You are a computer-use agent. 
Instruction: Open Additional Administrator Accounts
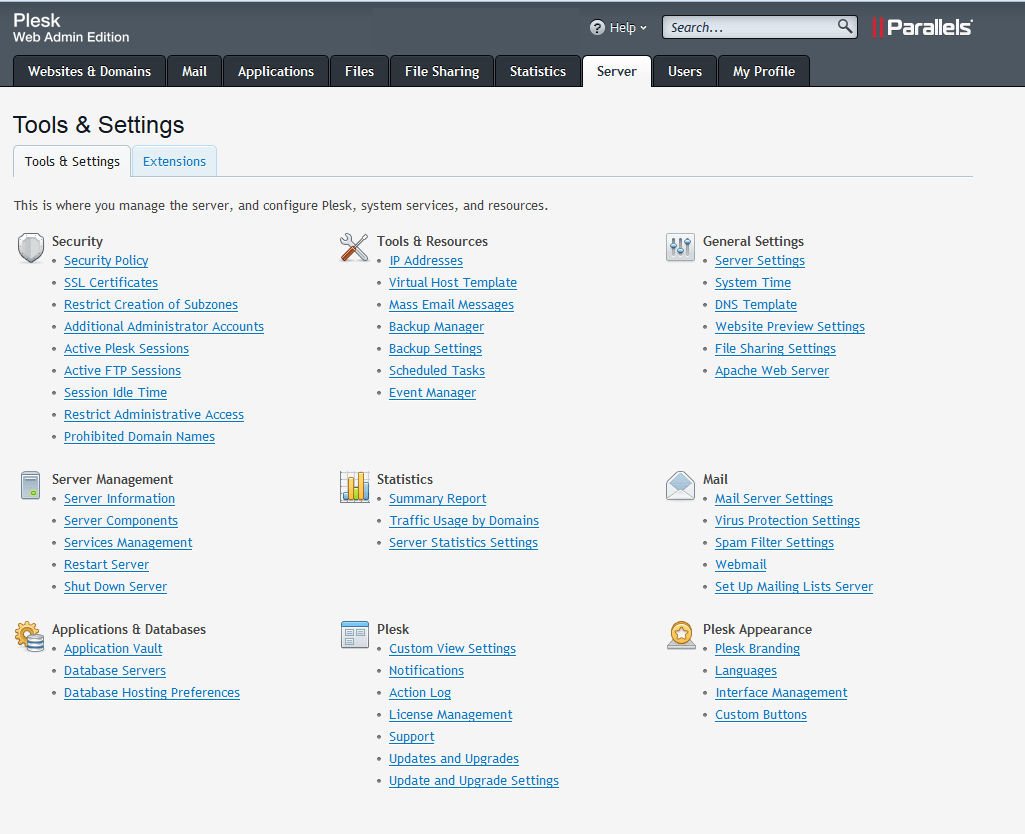[x=164, y=326]
